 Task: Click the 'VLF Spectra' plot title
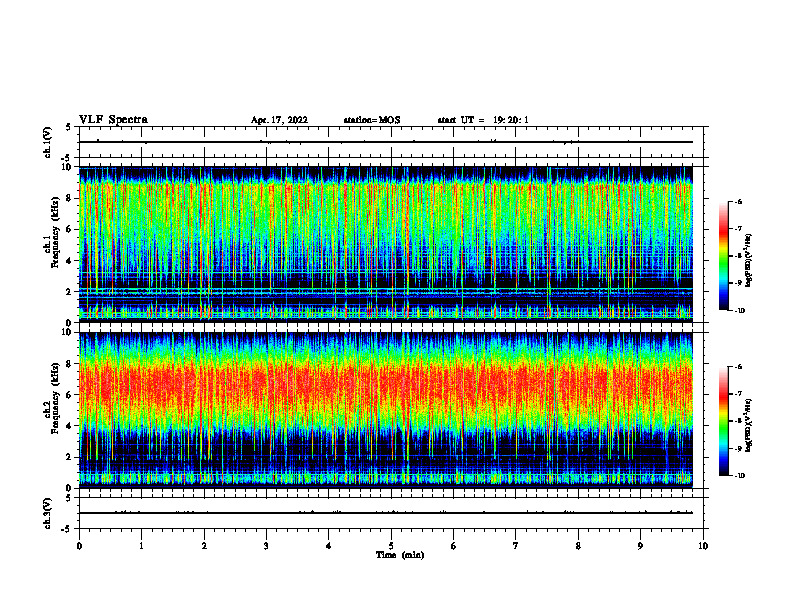pyautogui.click(x=113, y=120)
